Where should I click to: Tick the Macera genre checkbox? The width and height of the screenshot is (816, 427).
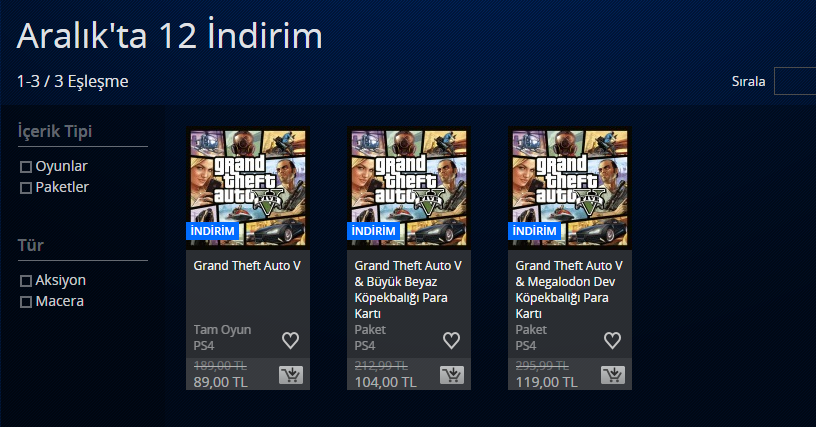click(26, 302)
